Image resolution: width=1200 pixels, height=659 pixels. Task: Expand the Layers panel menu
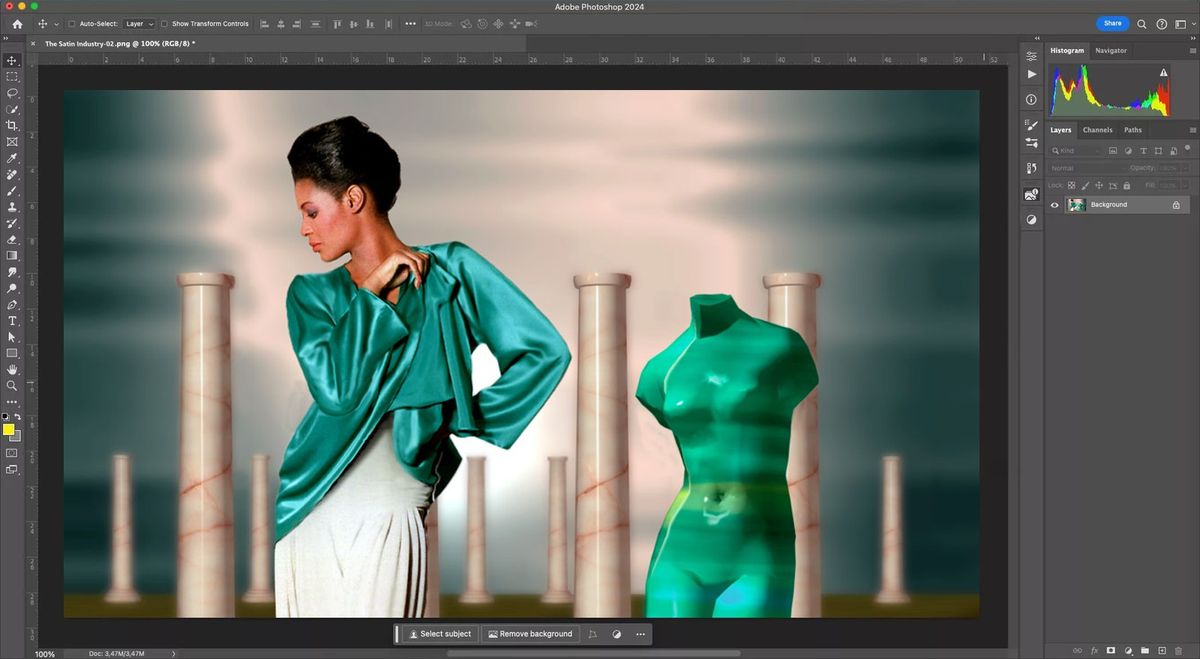click(1192, 130)
